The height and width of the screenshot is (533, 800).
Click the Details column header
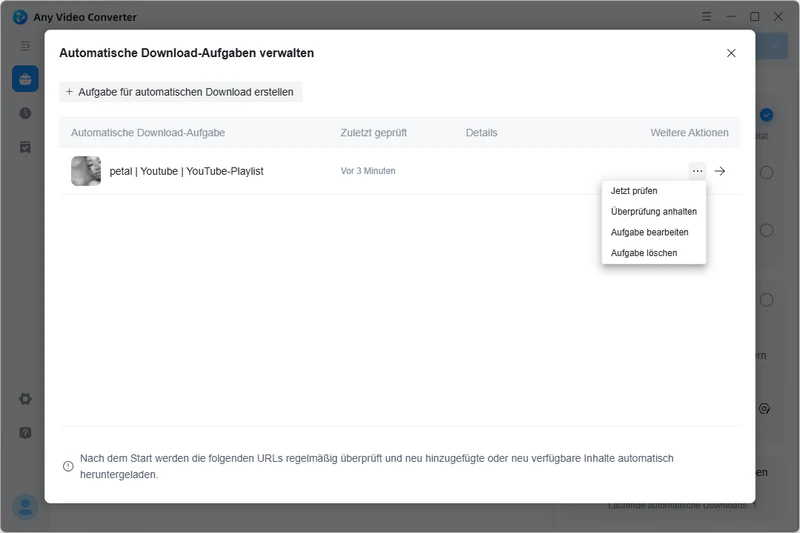[481, 133]
